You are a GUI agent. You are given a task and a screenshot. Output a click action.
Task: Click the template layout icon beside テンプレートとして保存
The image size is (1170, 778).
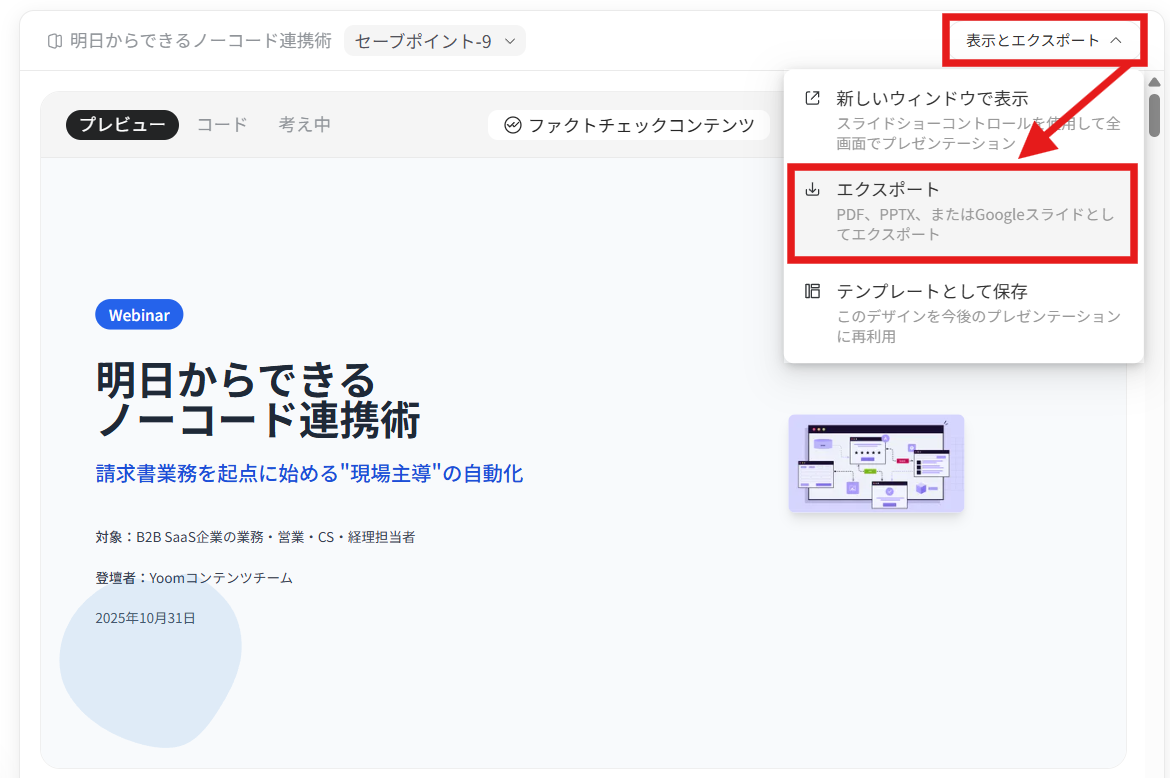813,291
